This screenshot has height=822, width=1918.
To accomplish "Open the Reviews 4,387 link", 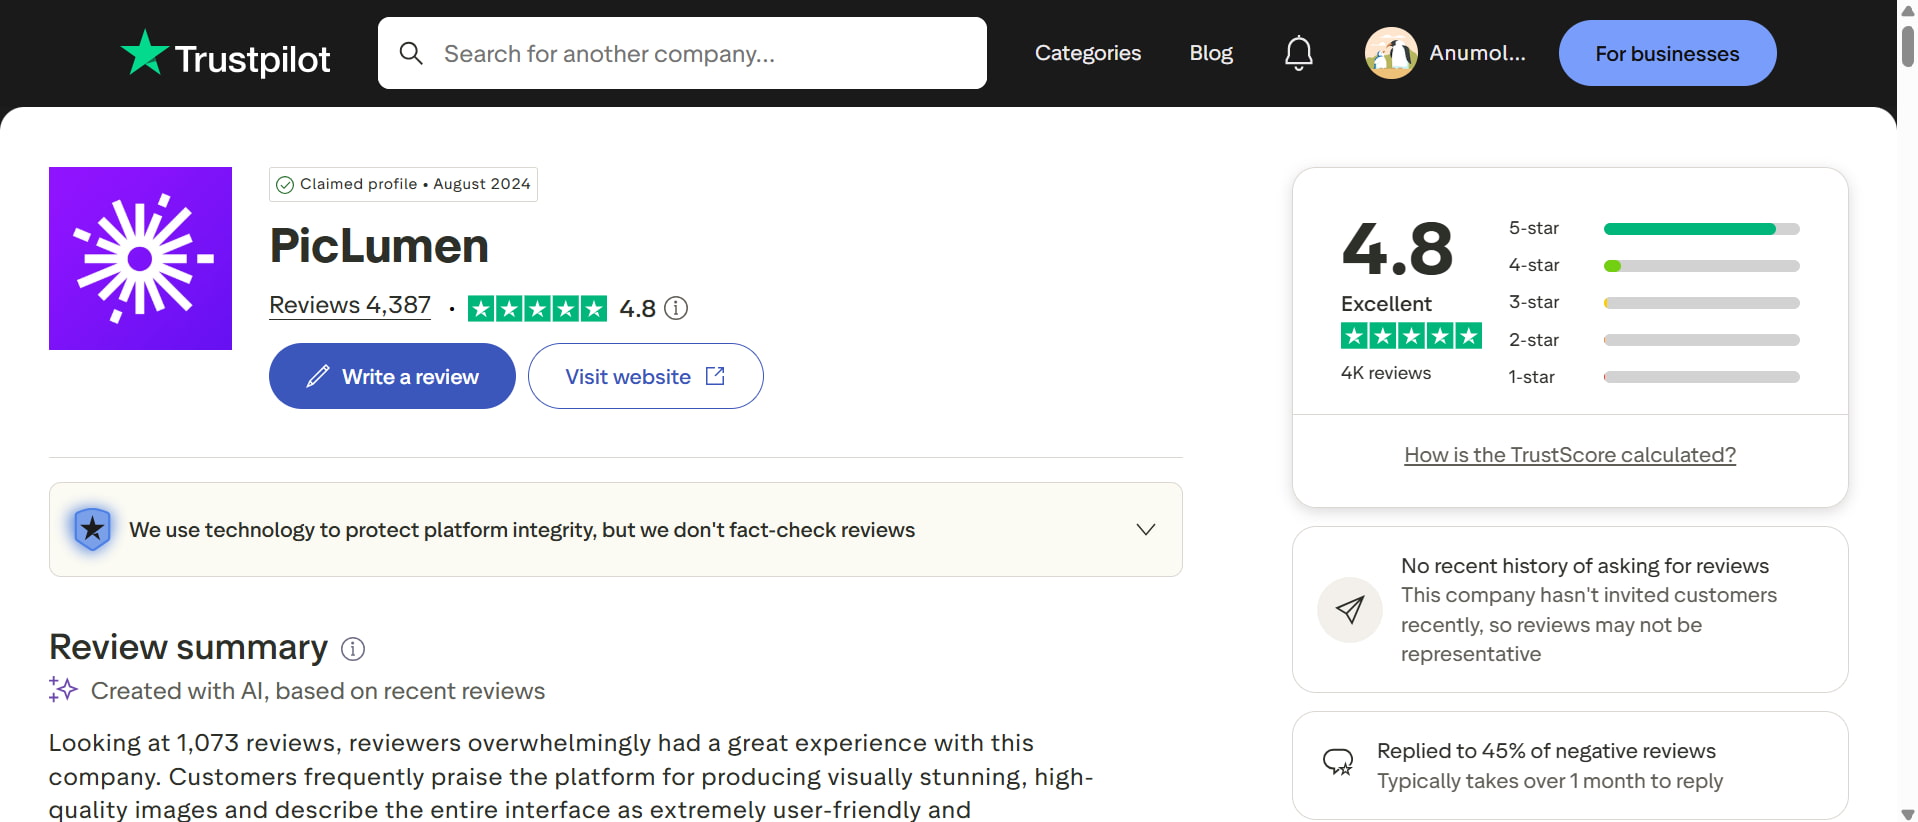I will click(350, 305).
